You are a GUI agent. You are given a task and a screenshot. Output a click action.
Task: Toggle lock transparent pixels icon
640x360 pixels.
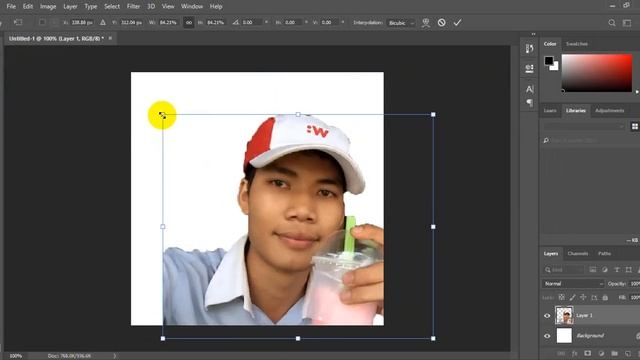(562, 298)
